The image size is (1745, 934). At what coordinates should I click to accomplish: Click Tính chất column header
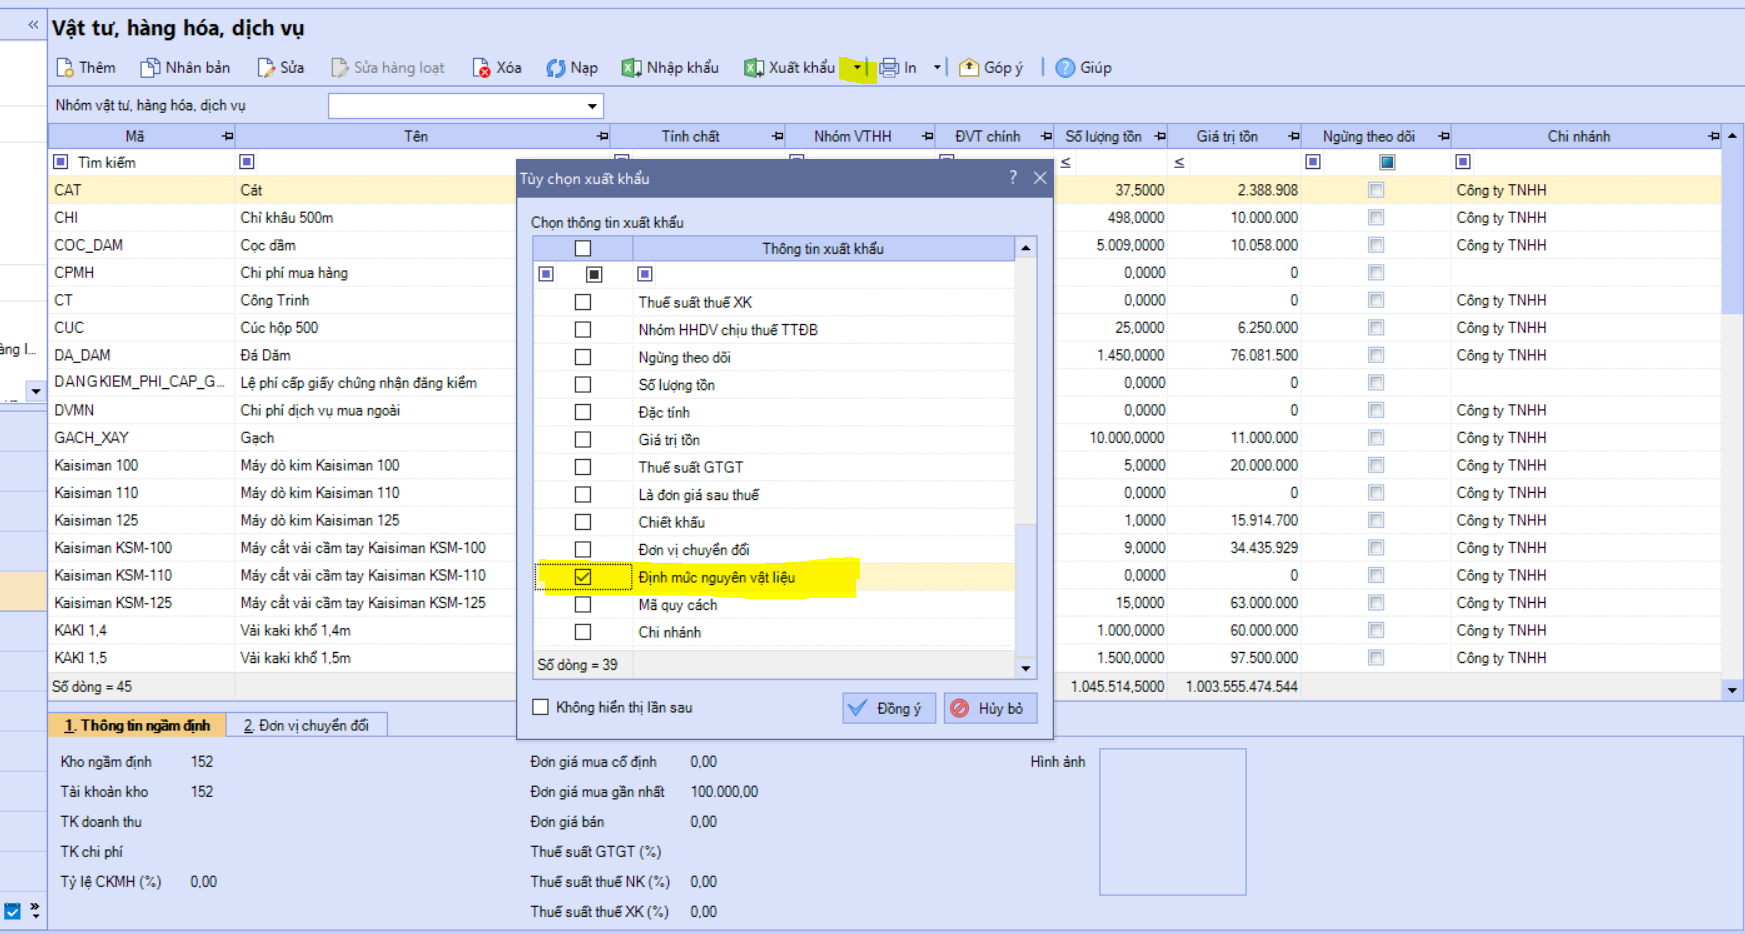point(690,136)
